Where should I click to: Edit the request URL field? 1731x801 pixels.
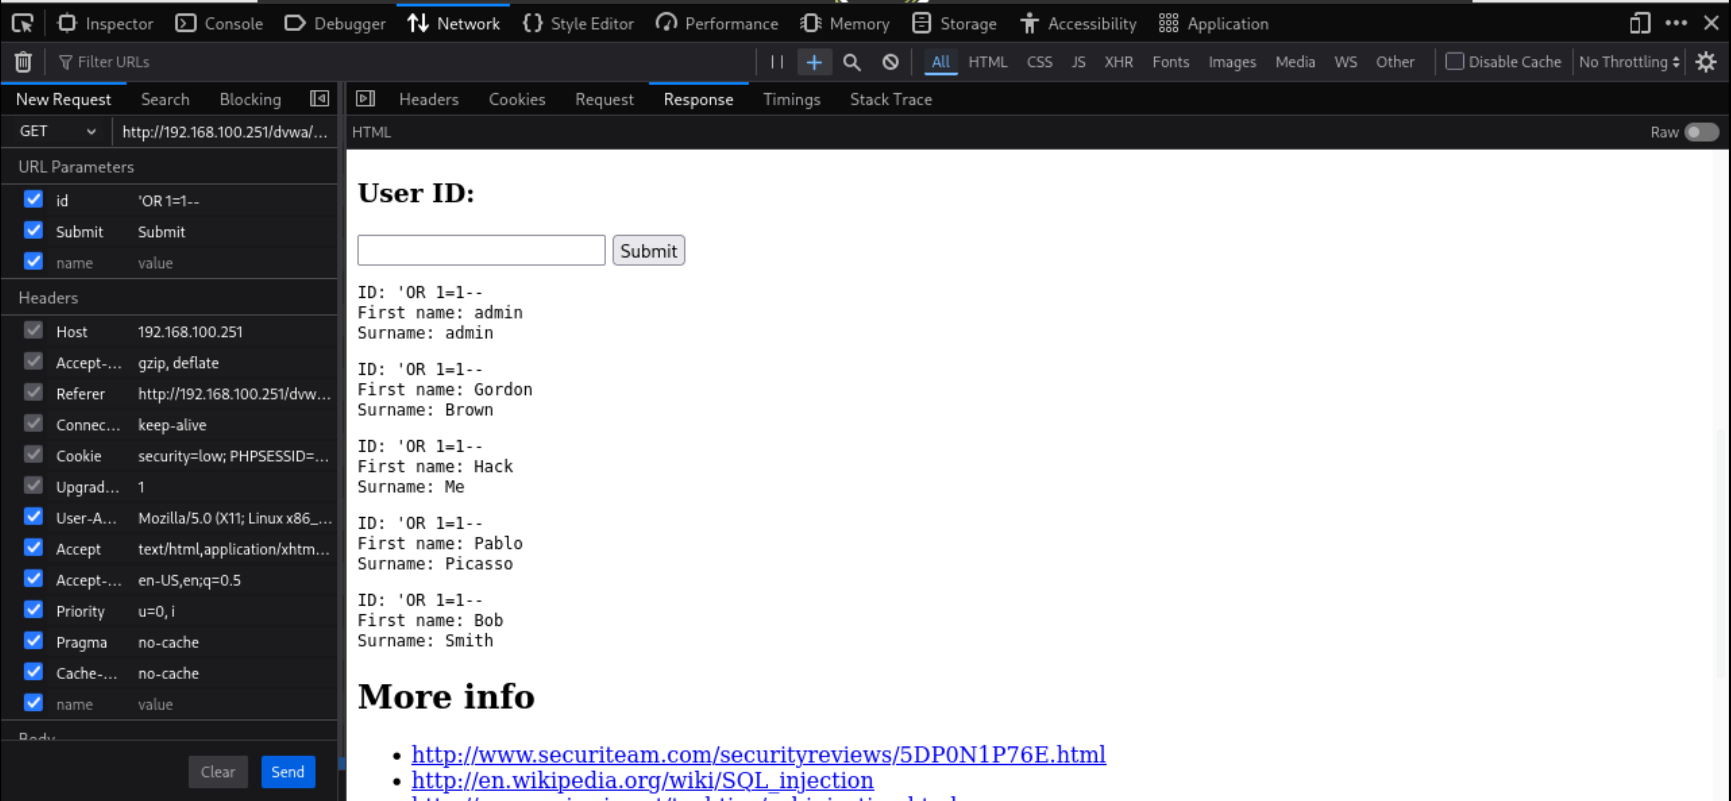click(225, 131)
